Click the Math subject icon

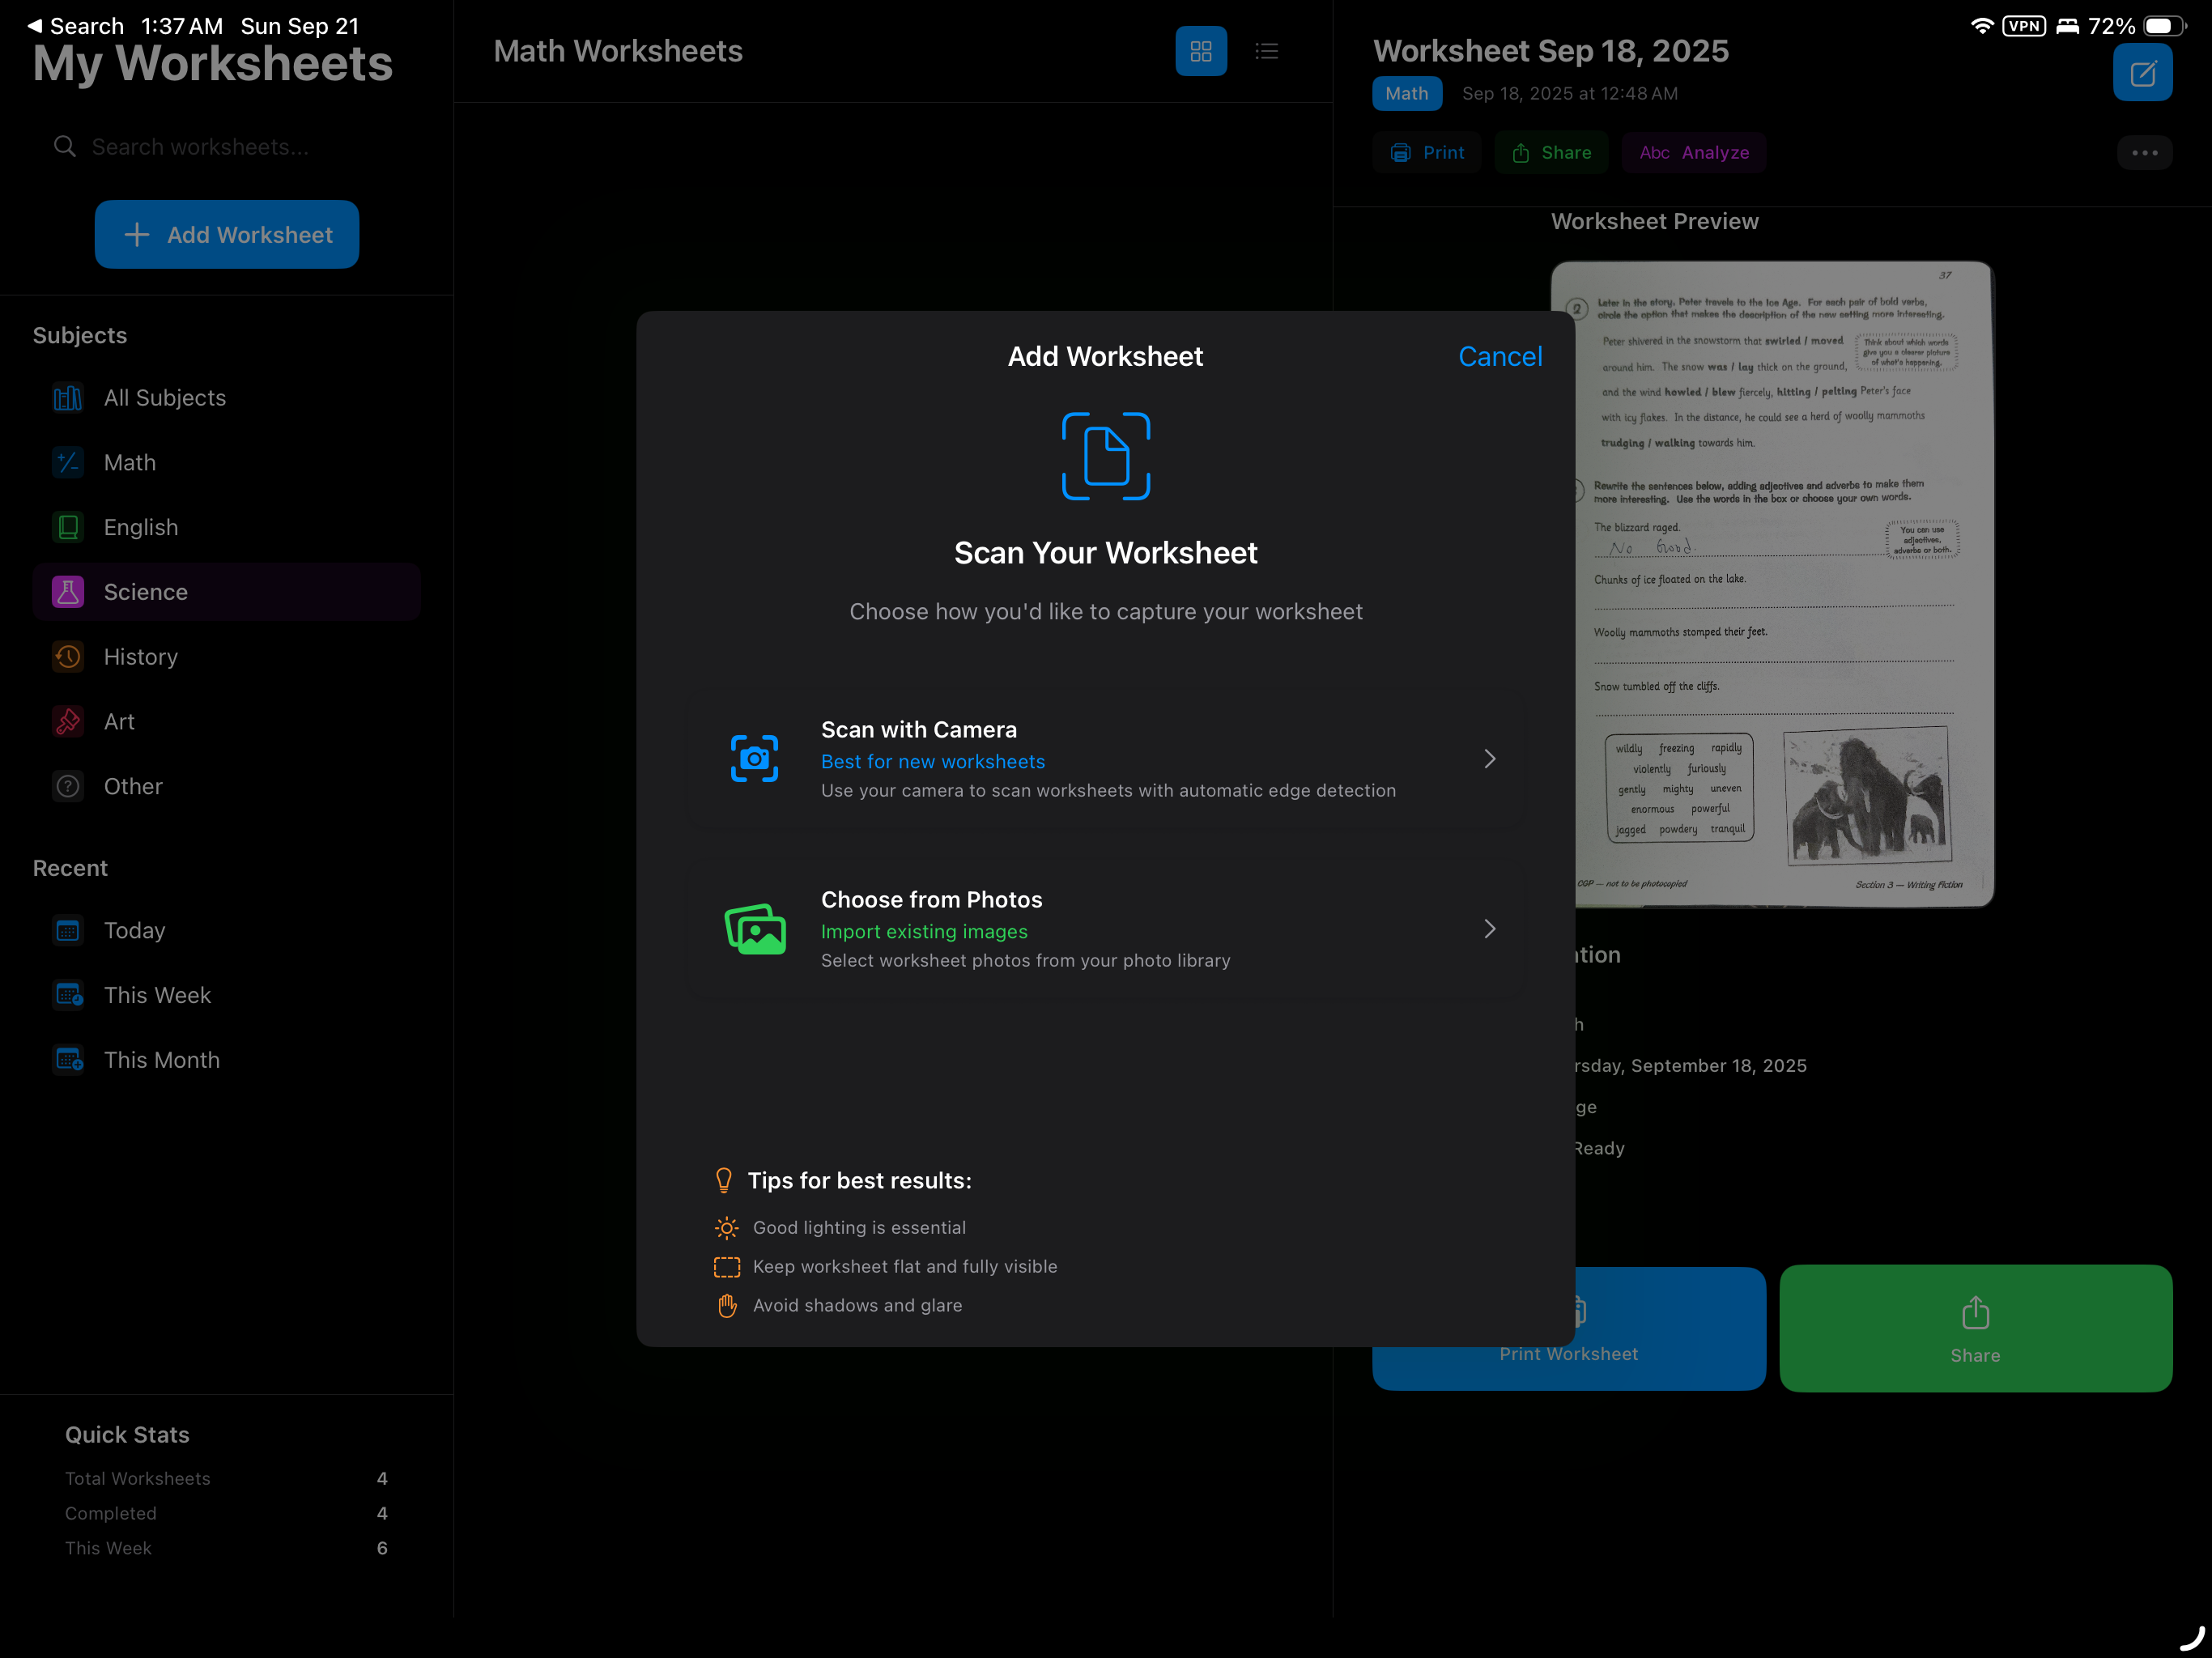[68, 463]
